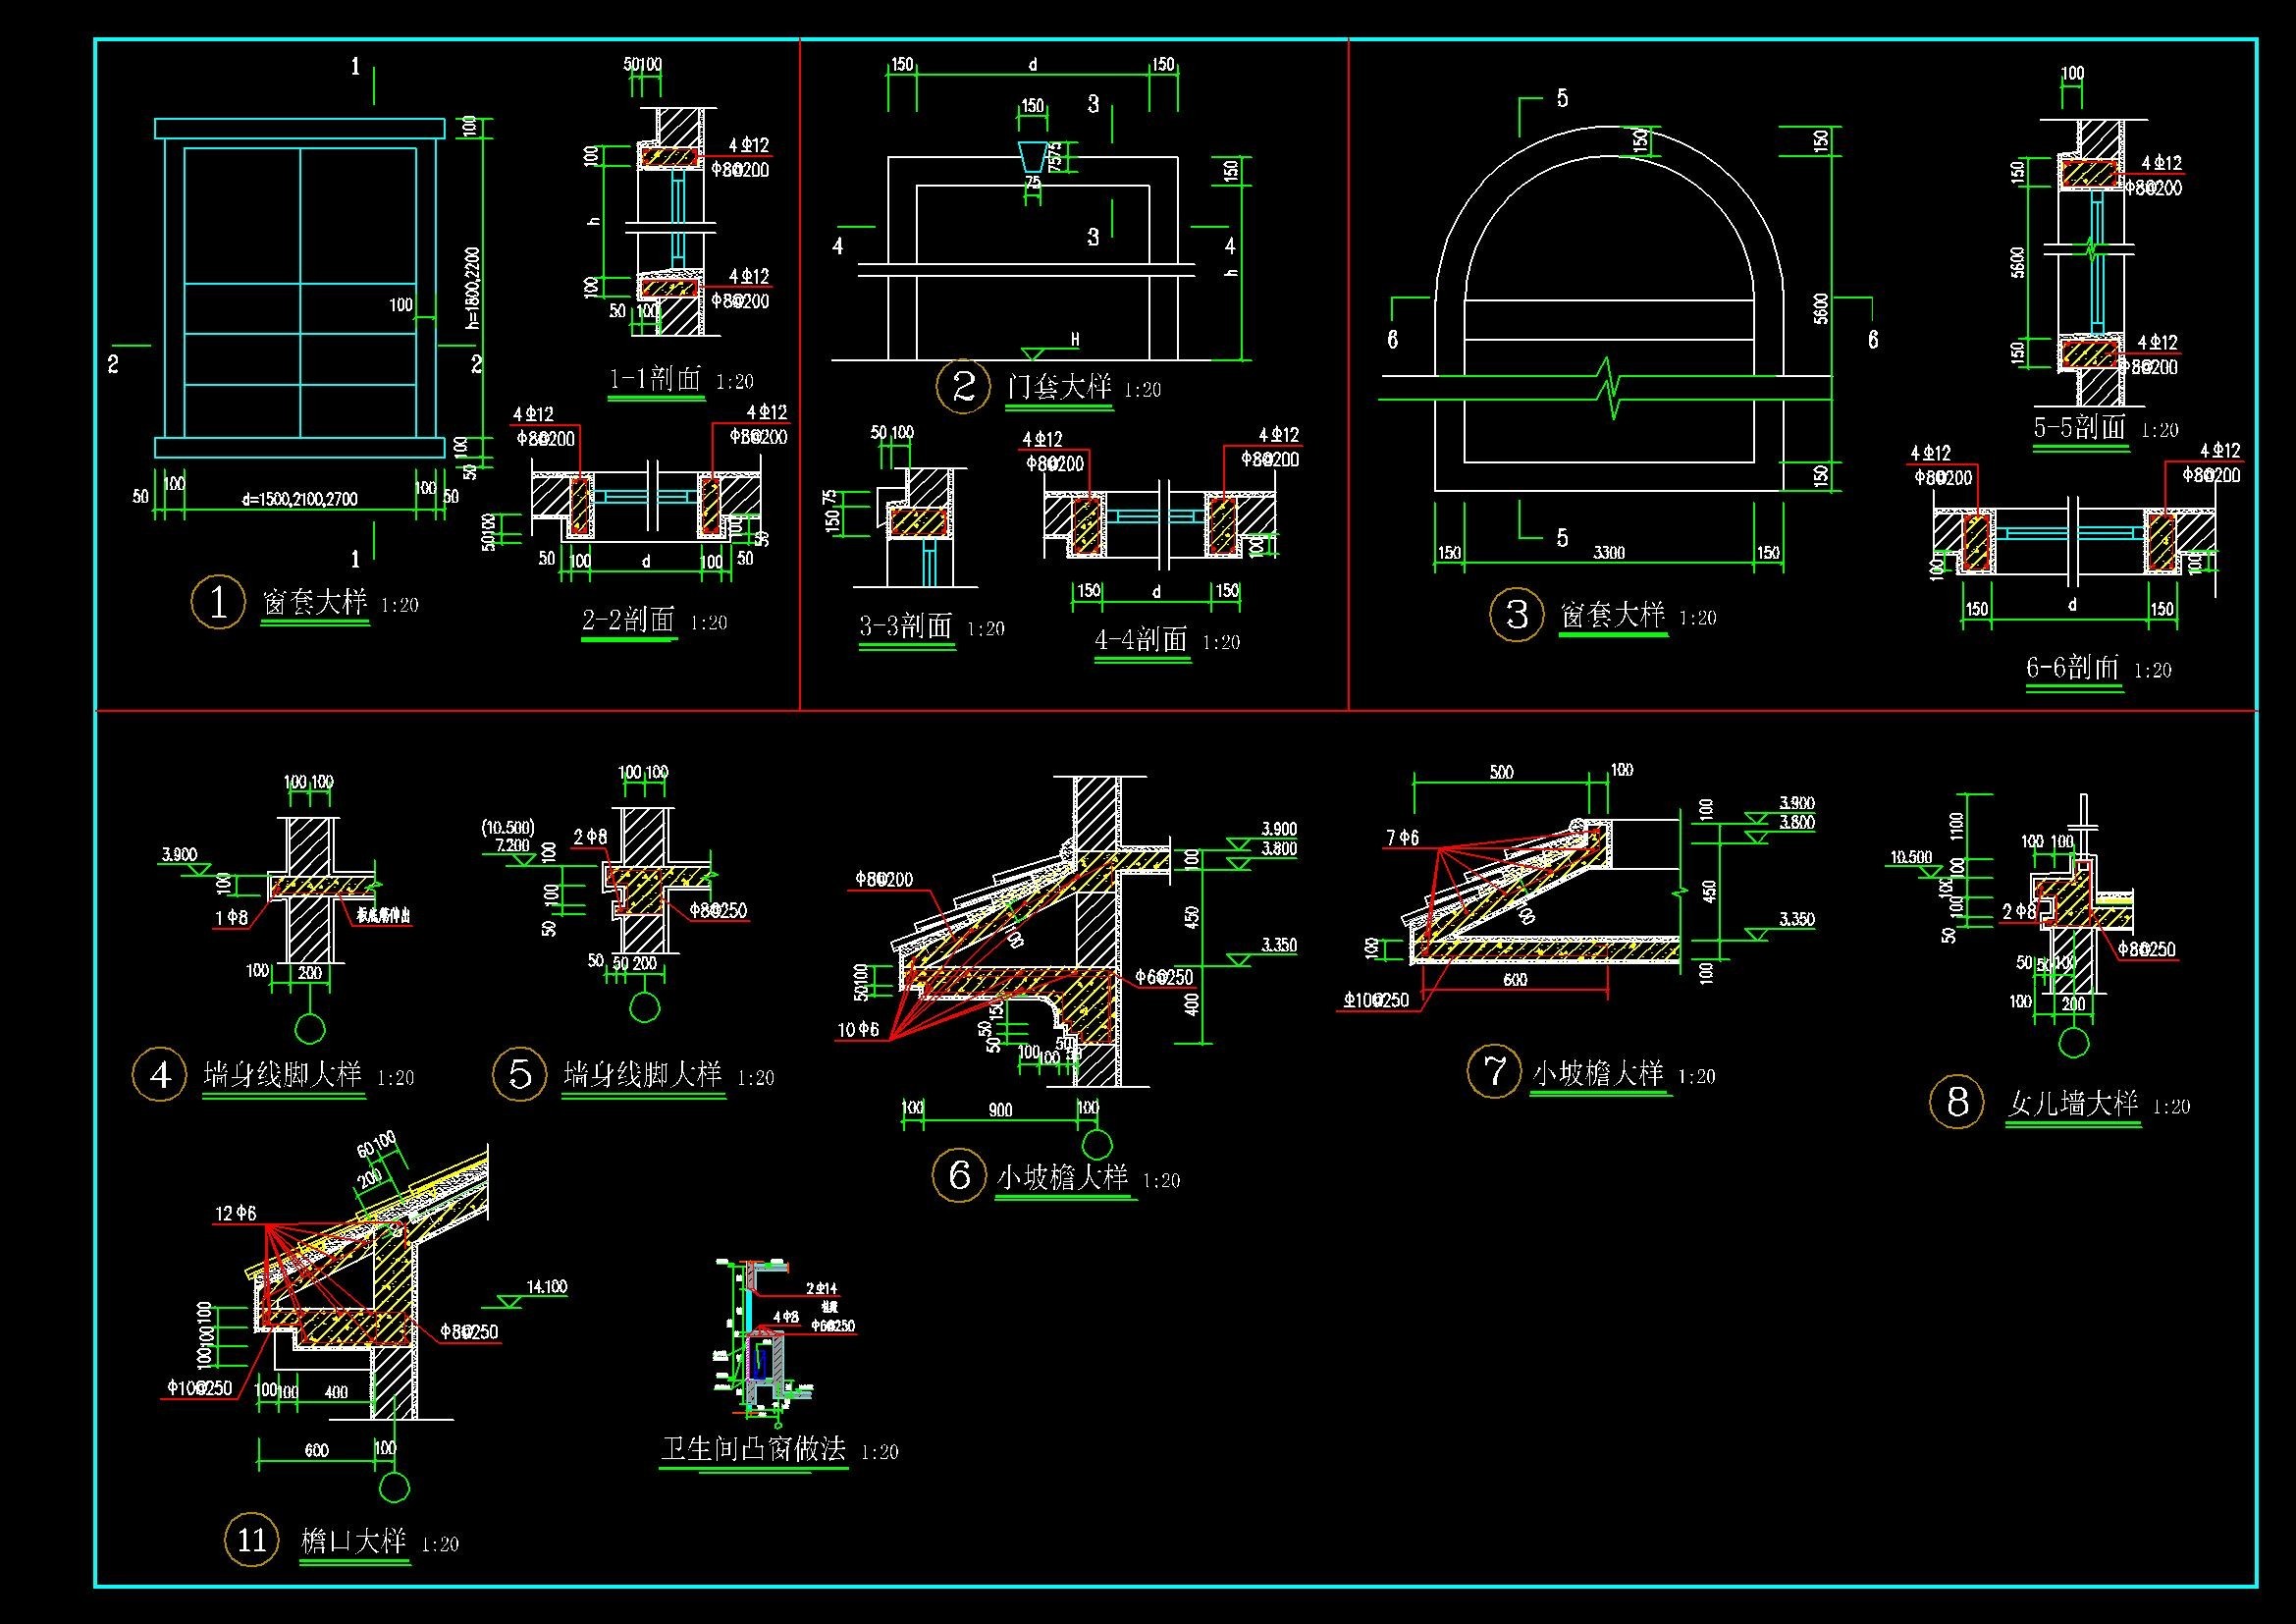Click the '14.100' elevation mark

coord(546,1287)
